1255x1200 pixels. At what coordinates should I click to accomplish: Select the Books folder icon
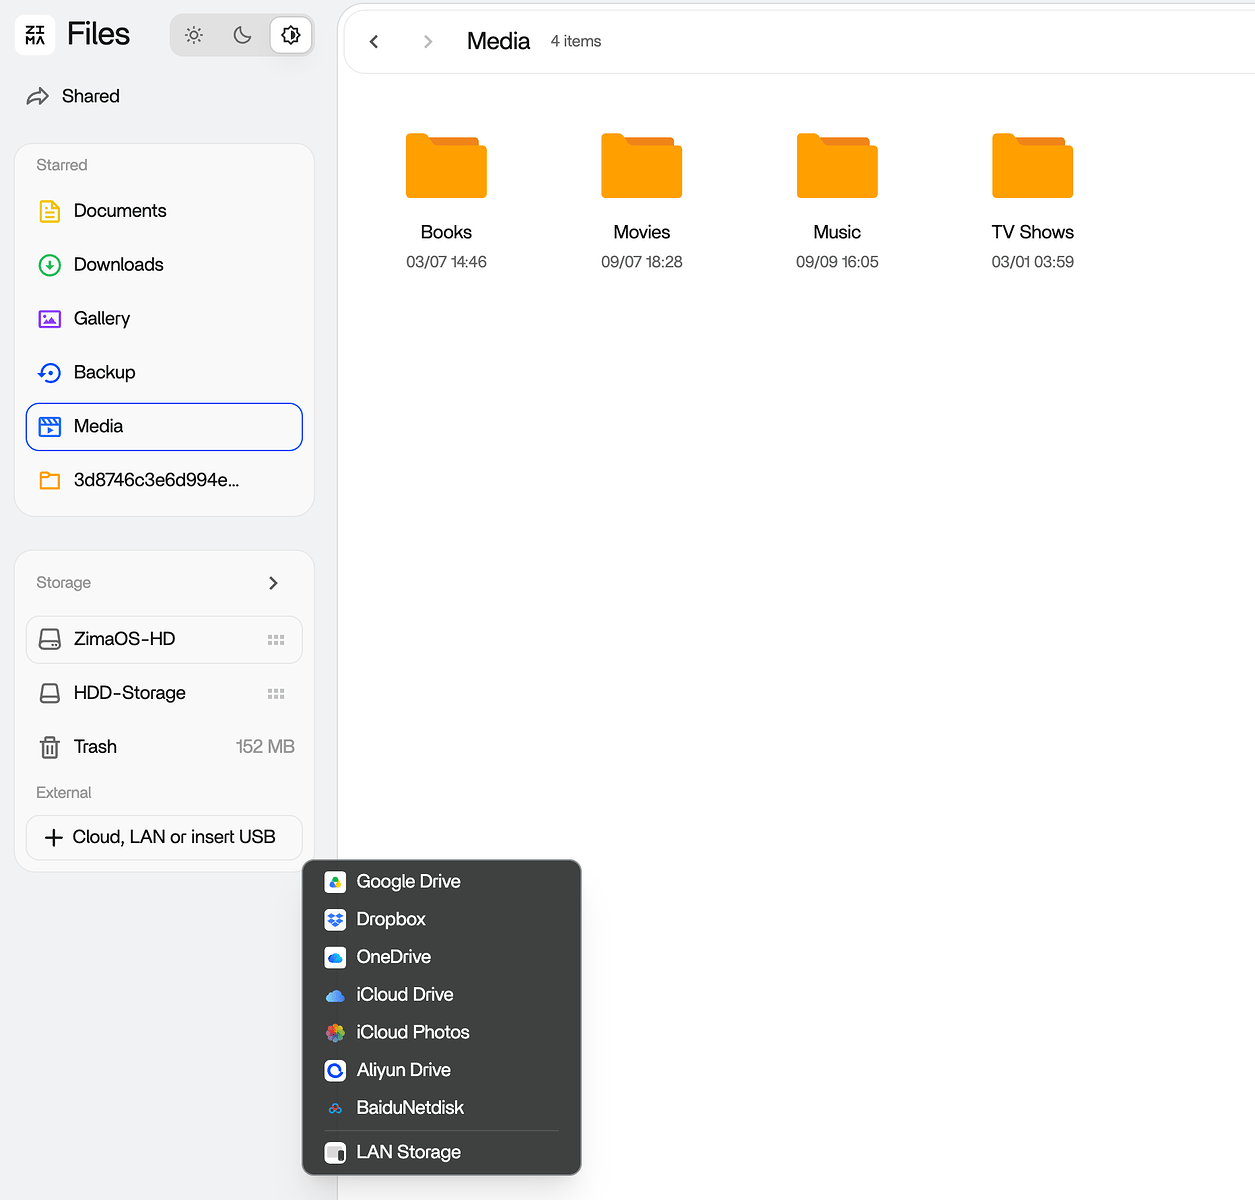tap(446, 165)
